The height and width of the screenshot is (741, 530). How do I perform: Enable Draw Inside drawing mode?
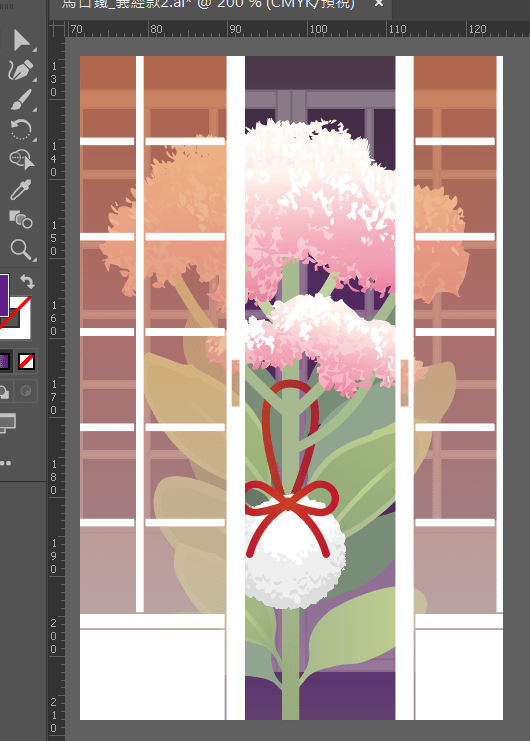[26, 392]
